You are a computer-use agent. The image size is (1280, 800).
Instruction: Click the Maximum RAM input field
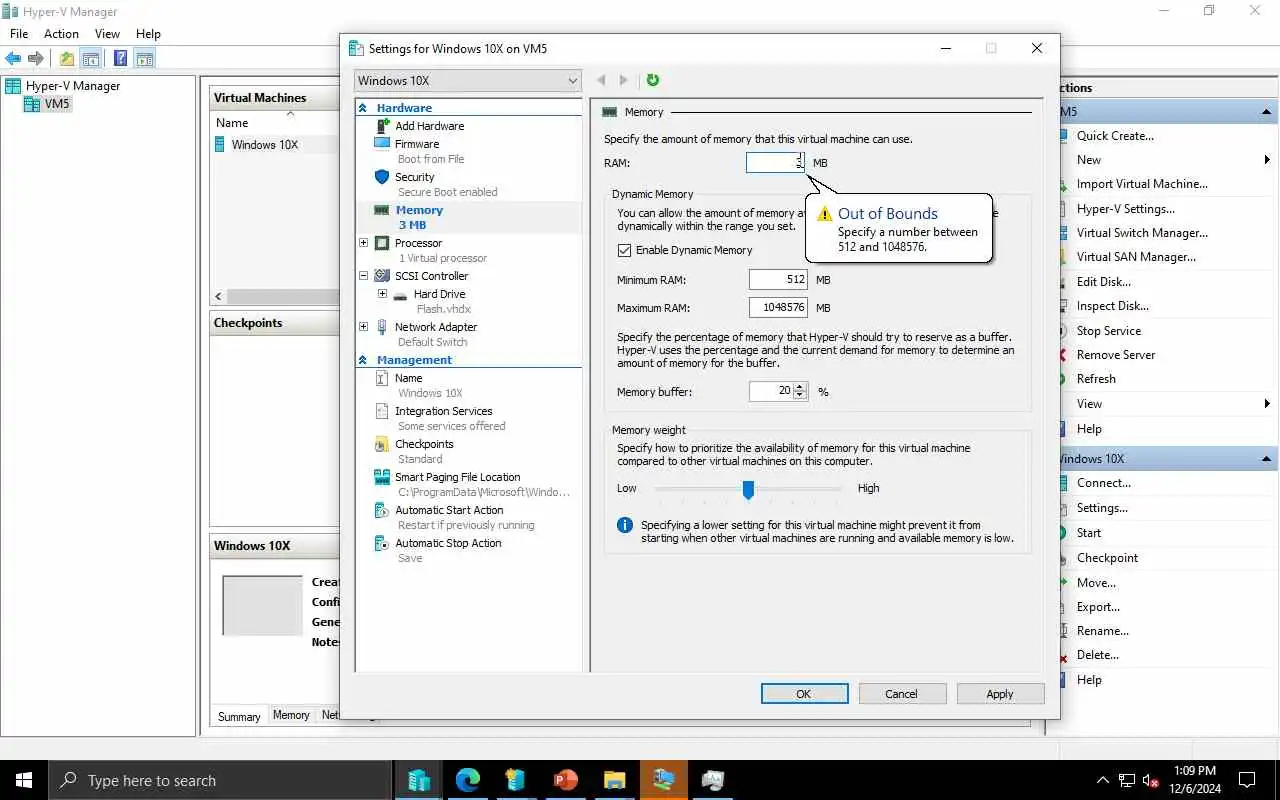(x=778, y=308)
